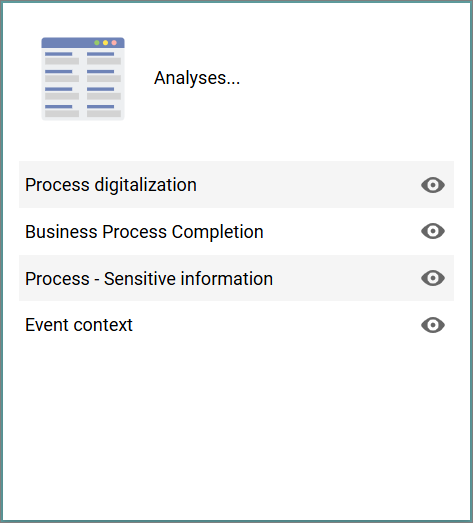This screenshot has height=523, width=473.
Task: Click blank space in the Event context row
Action: tap(277, 325)
